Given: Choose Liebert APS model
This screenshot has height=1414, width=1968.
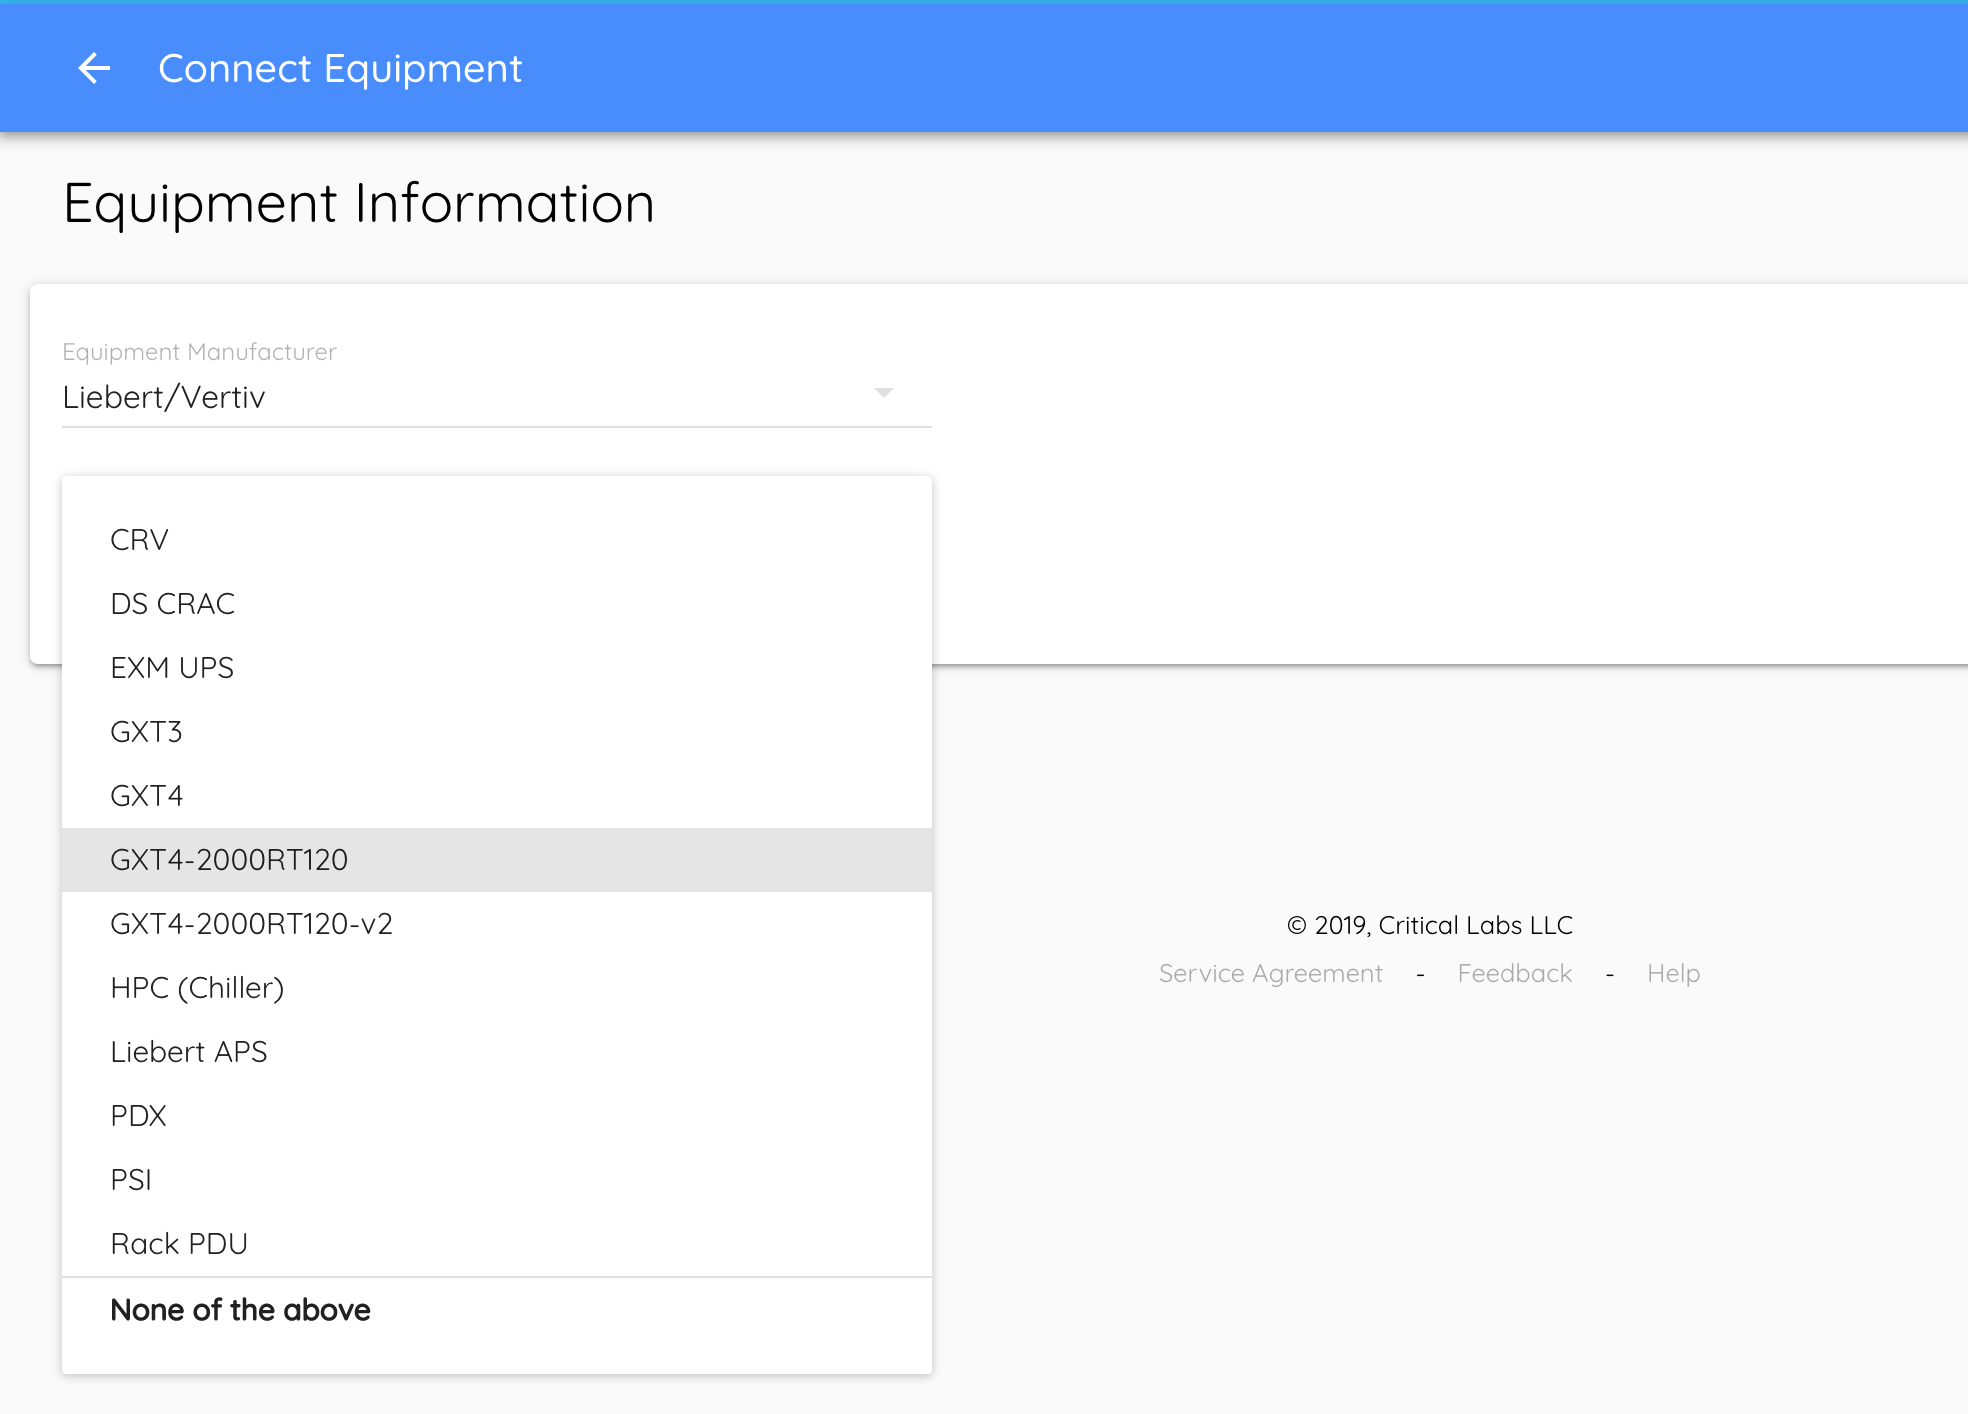Looking at the screenshot, I should (189, 1052).
